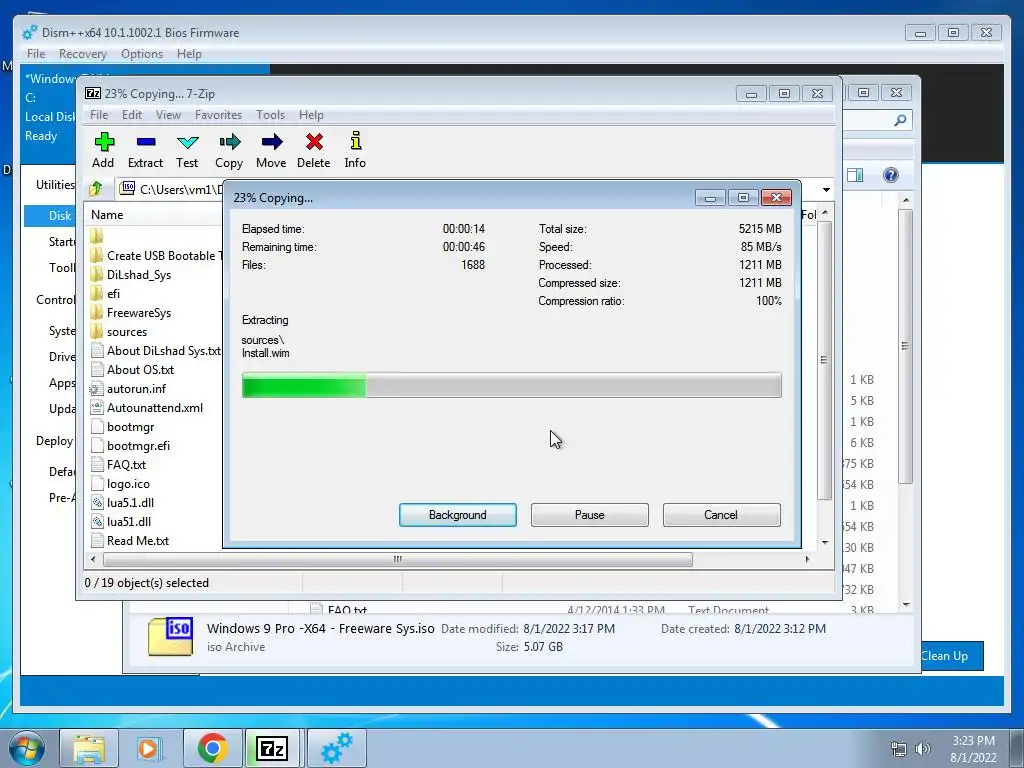
Task: Switch to Dism++ taskbar button
Action: click(x=336, y=748)
